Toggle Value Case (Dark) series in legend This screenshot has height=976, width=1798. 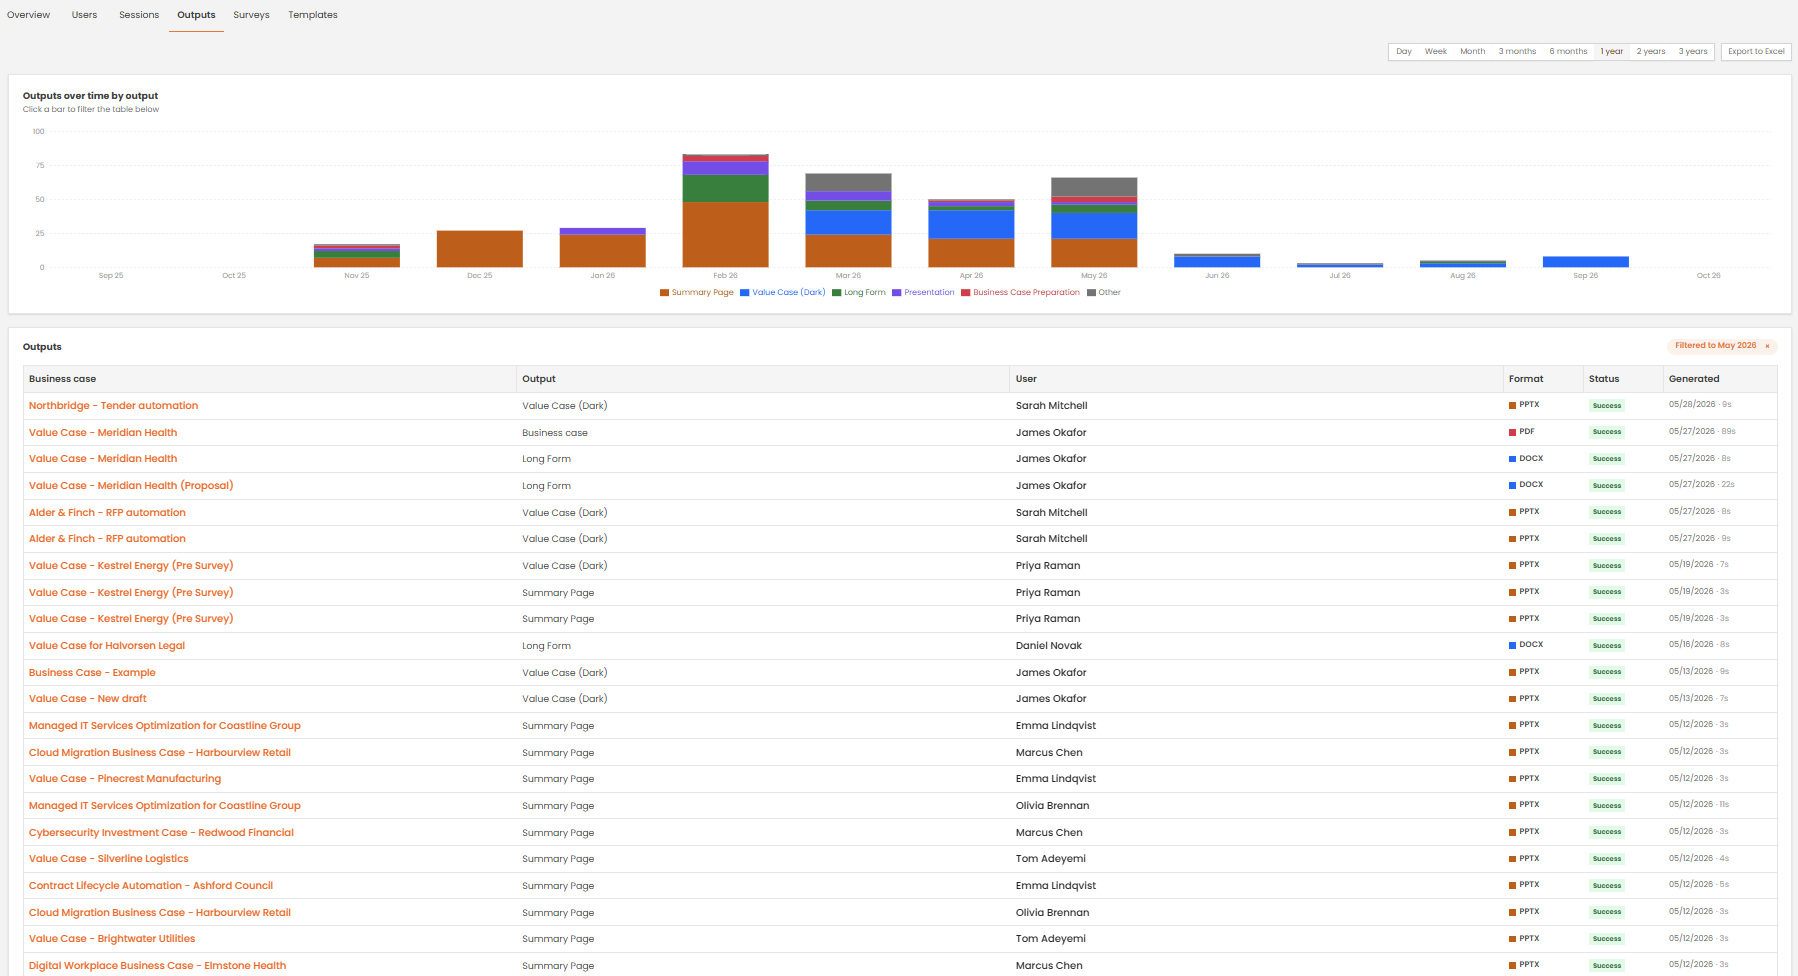[x=783, y=292]
